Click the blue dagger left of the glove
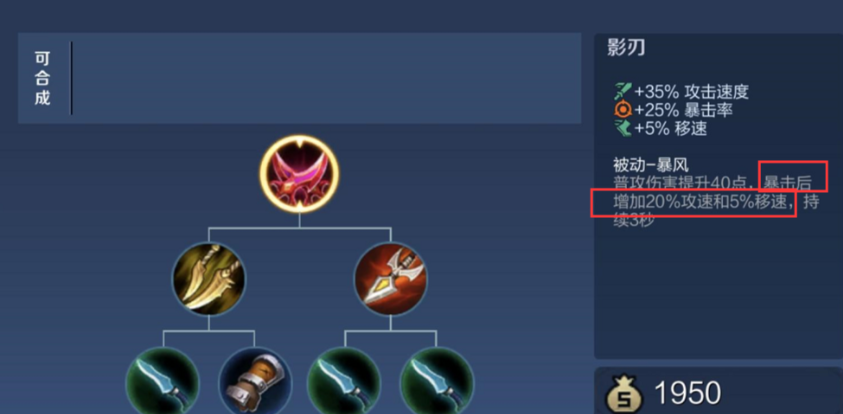 tap(163, 383)
